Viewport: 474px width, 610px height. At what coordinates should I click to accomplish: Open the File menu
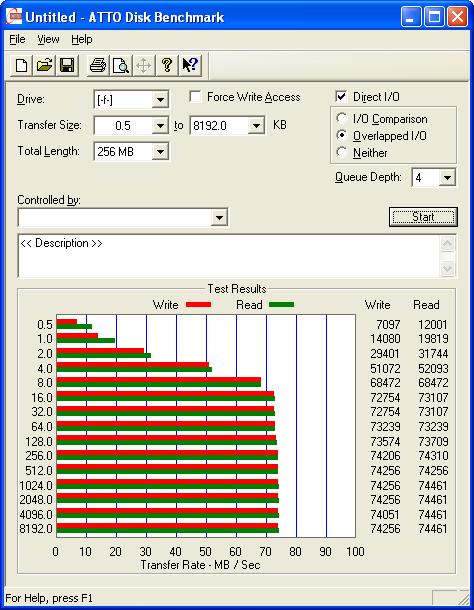tap(17, 39)
